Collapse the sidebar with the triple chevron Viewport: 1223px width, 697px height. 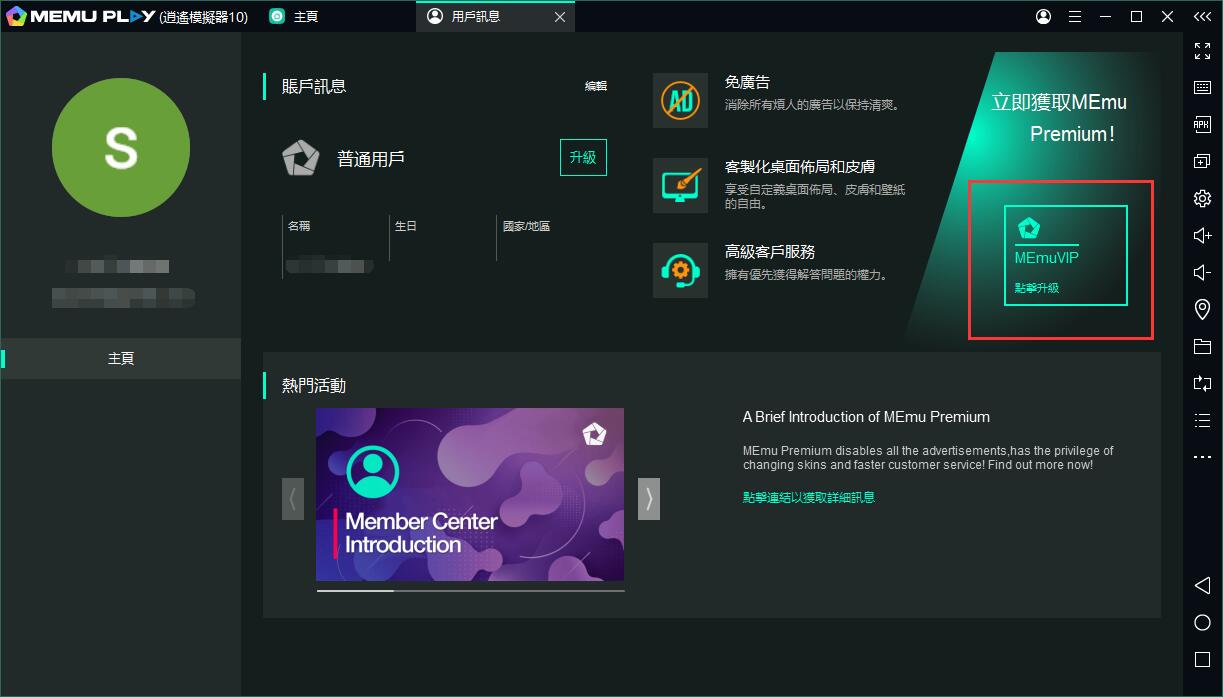pos(1202,17)
